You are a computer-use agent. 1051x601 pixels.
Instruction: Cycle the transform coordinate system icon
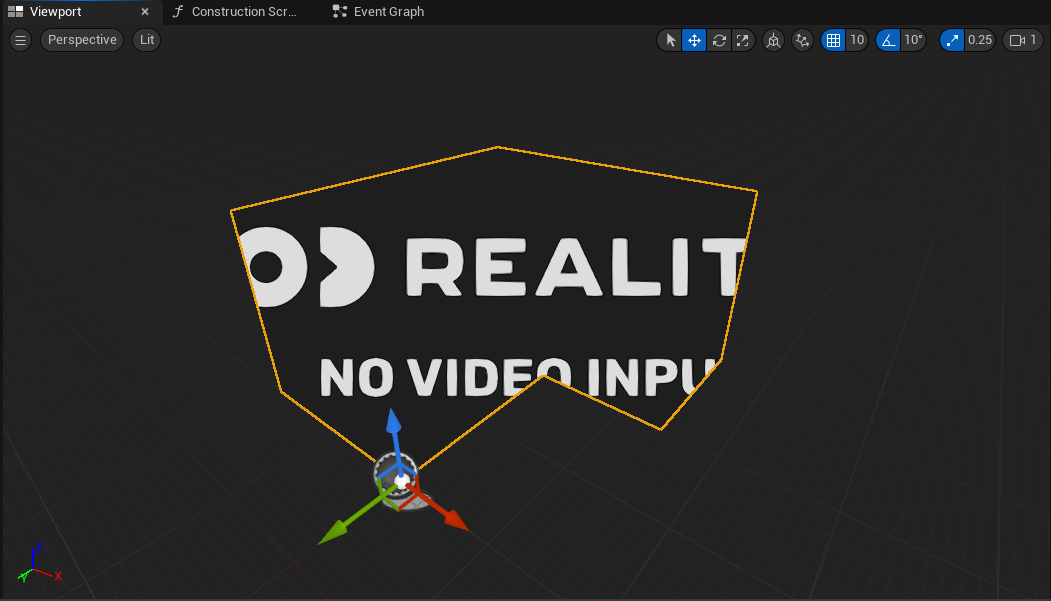[773, 40]
